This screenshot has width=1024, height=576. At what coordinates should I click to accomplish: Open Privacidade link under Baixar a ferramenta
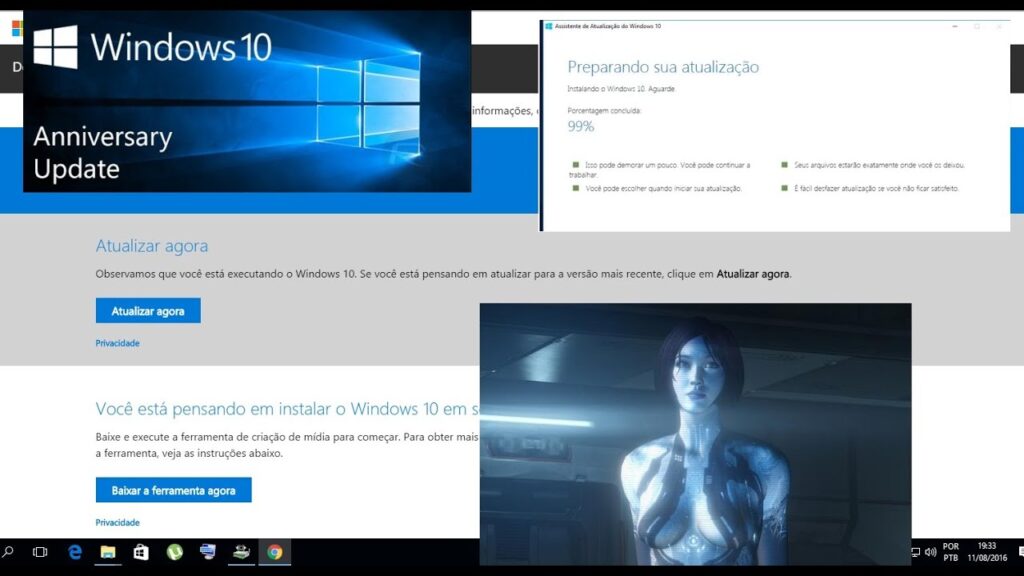(x=118, y=522)
